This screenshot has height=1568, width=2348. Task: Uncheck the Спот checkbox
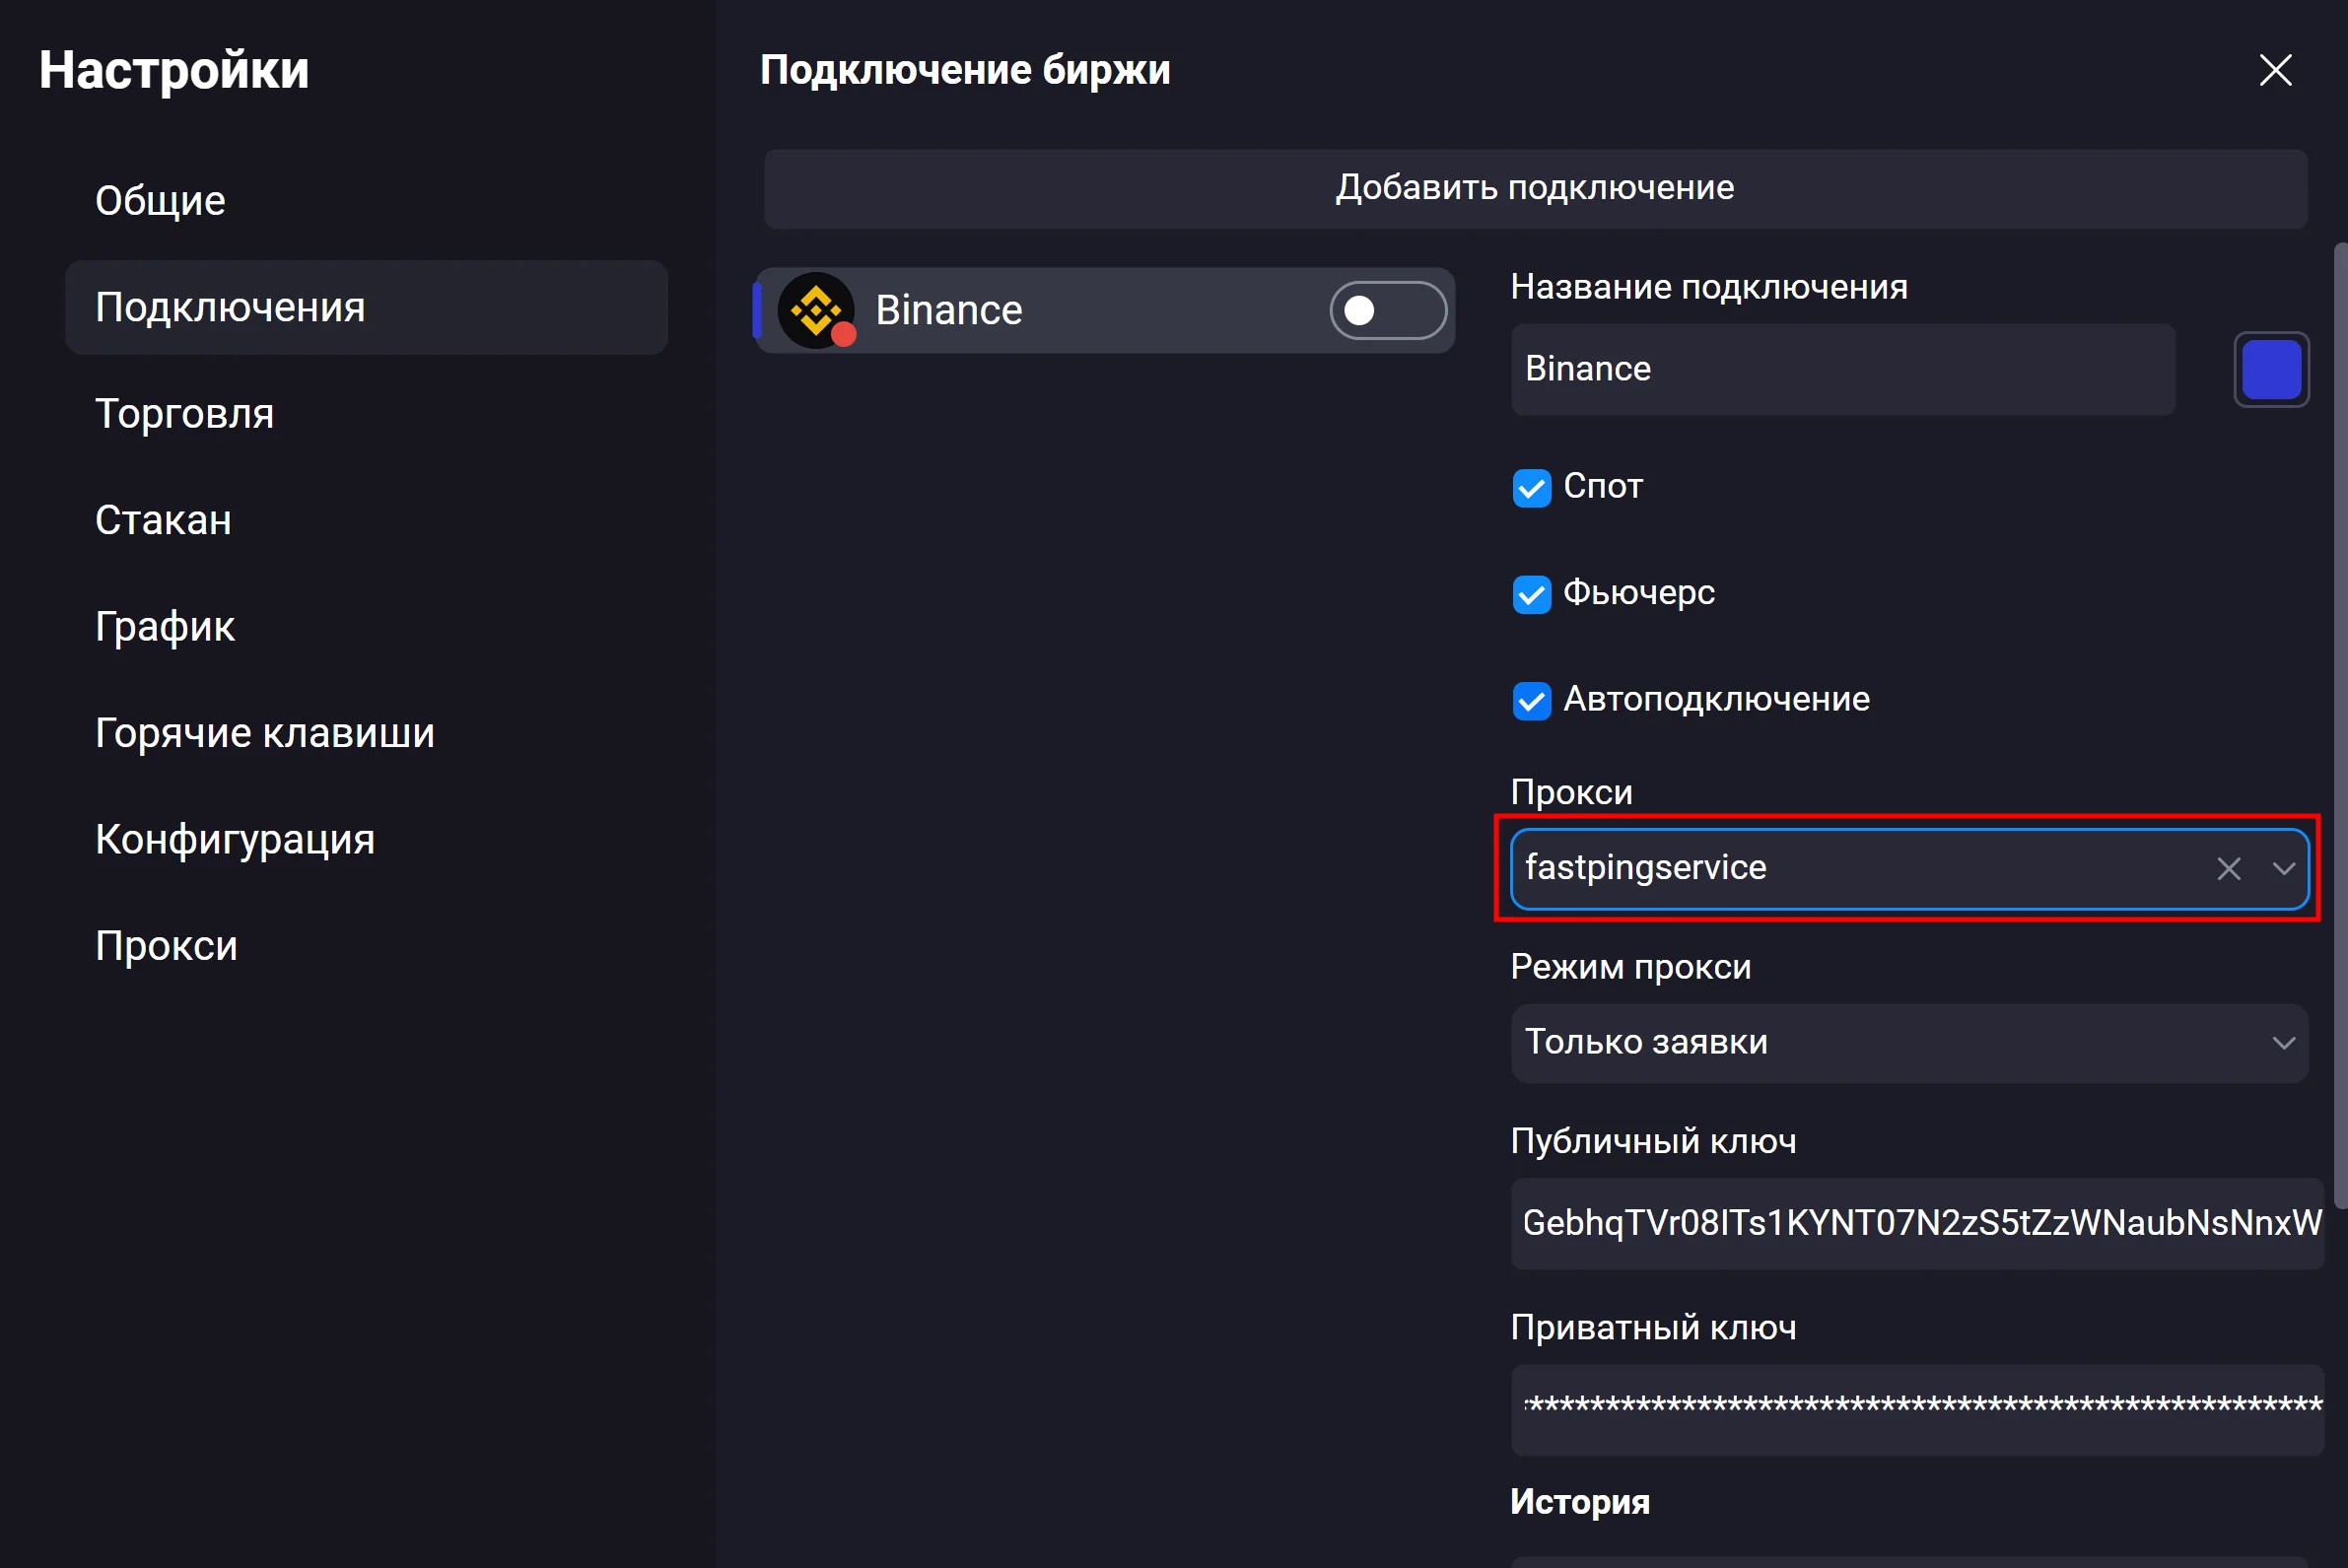1531,488
